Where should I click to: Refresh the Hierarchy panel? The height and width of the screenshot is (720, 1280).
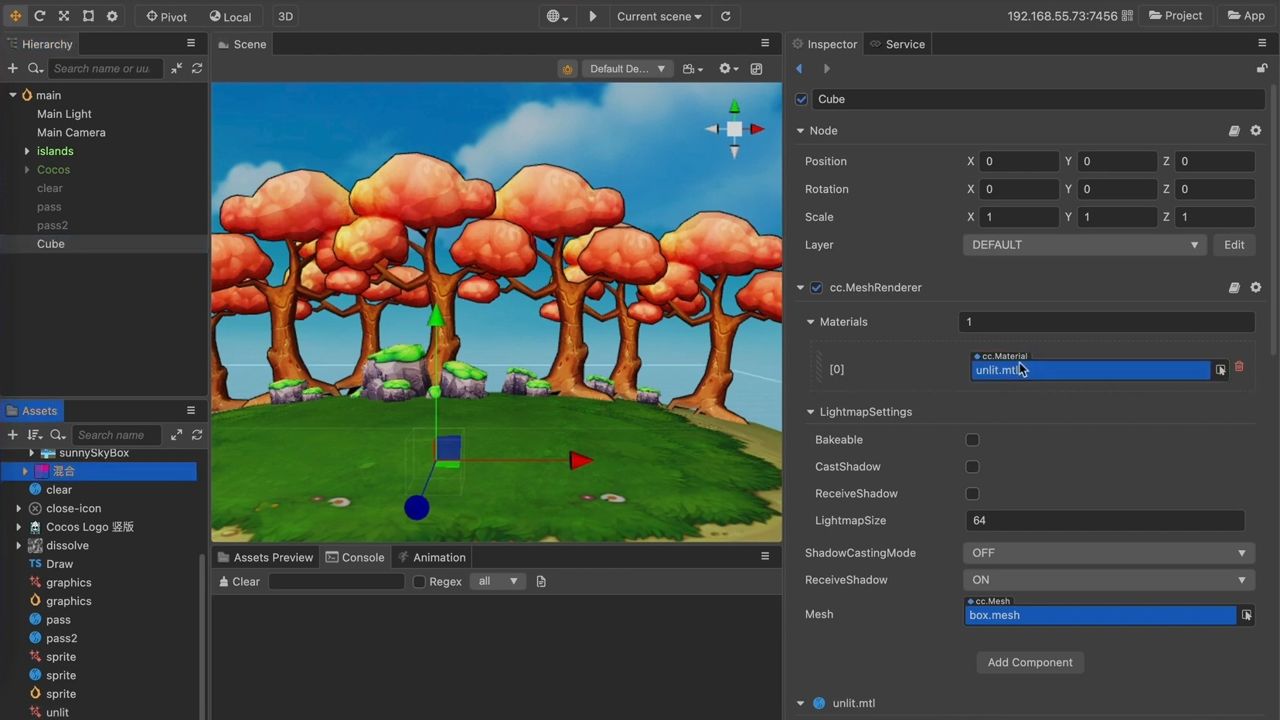click(x=197, y=68)
